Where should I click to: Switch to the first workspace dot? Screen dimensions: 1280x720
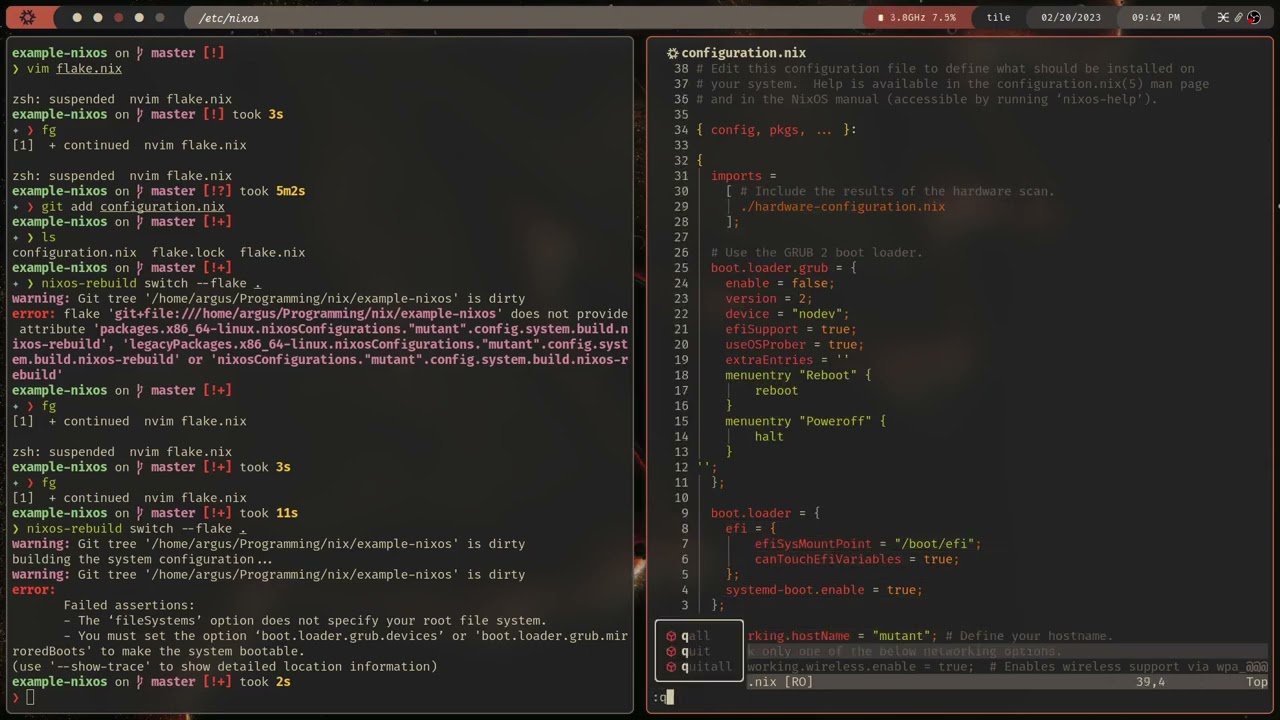77,18
